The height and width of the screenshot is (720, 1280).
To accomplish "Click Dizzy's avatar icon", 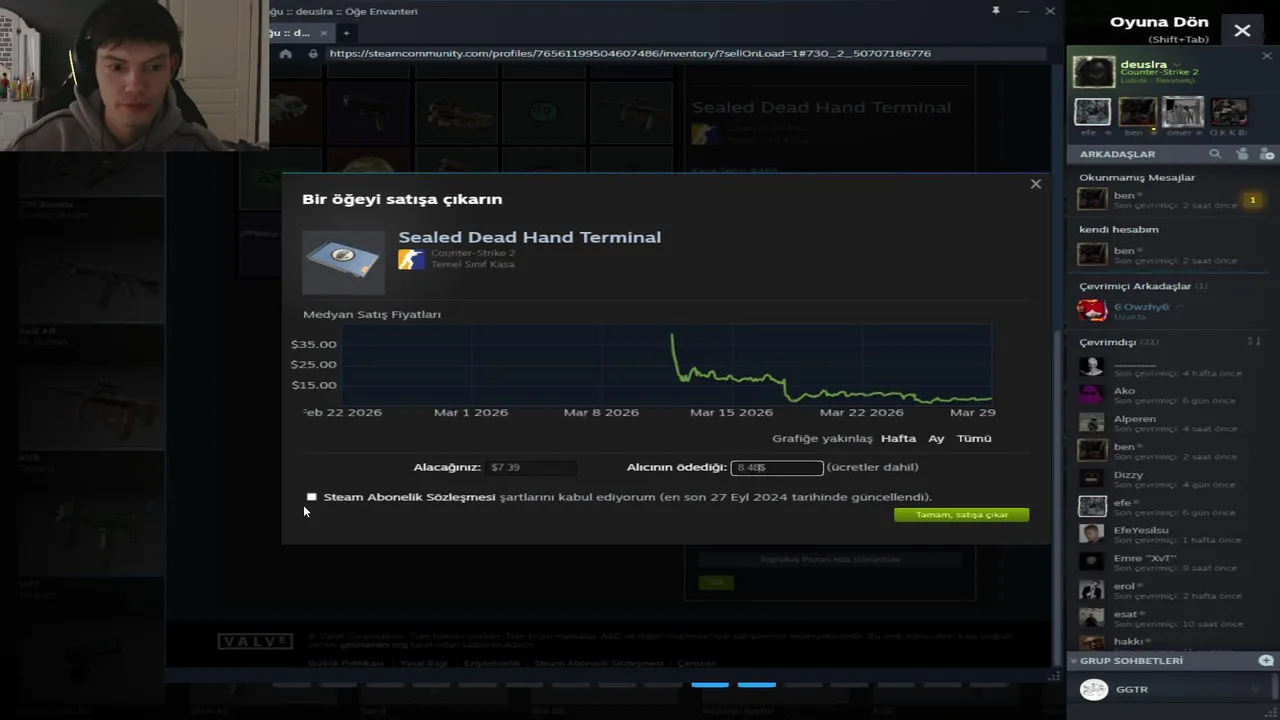I will (x=1092, y=479).
